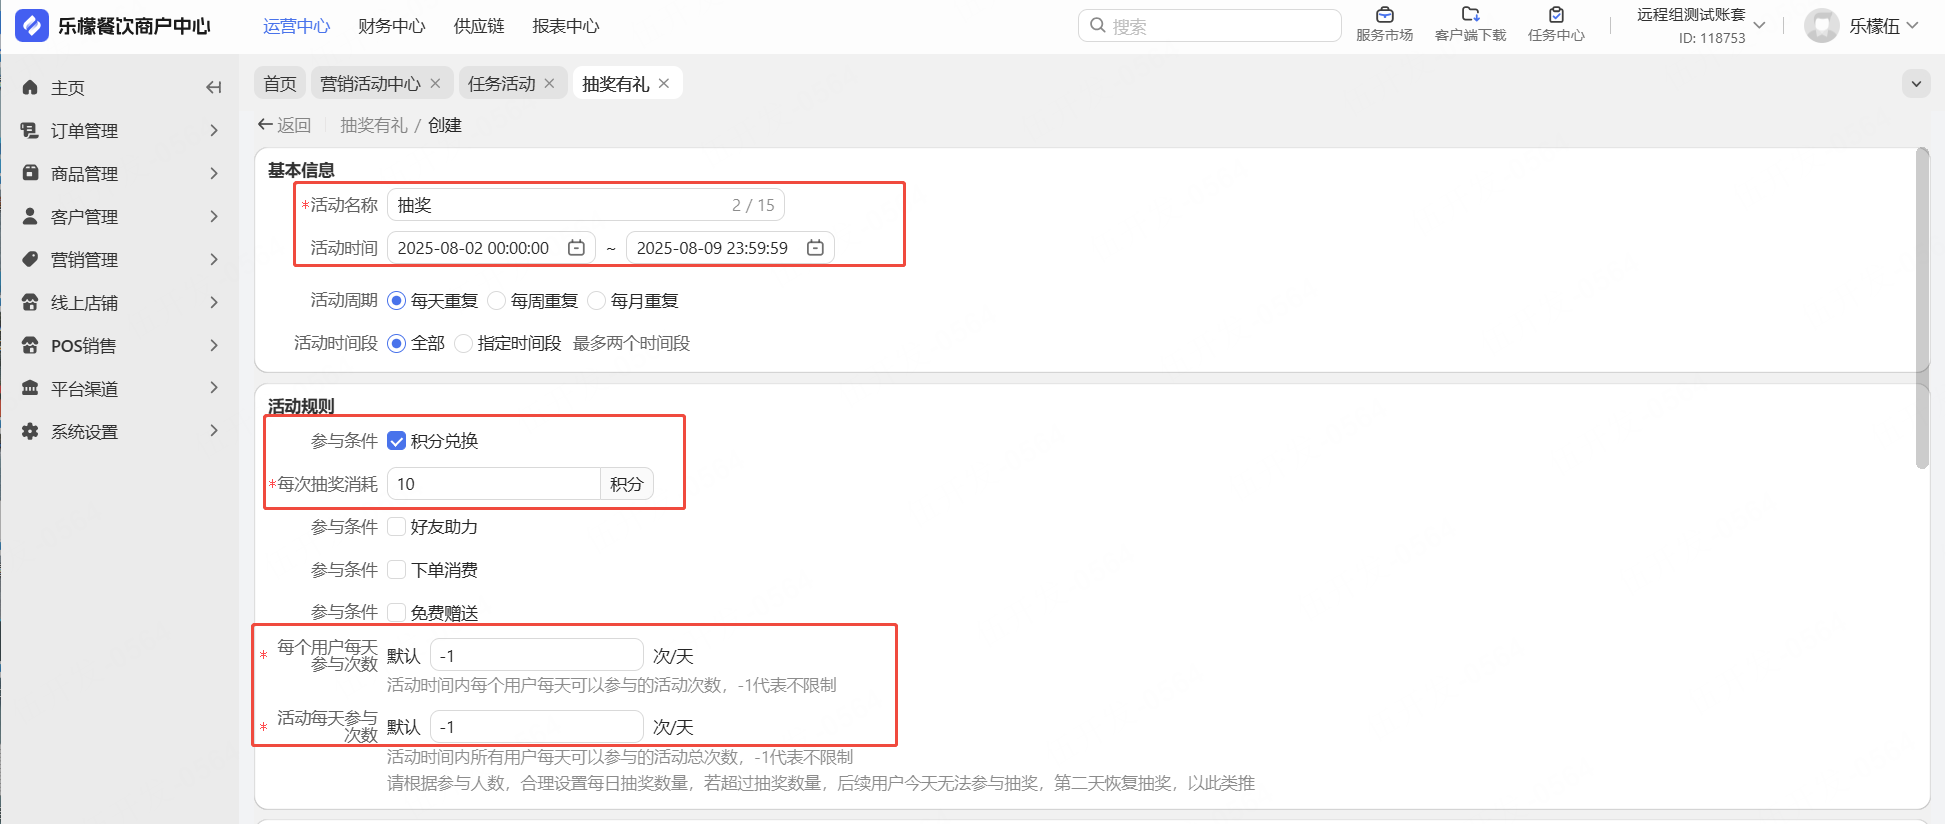The width and height of the screenshot is (1946, 824).
Task: Click the 活动名称 input containing 抽奖
Action: pos(586,205)
